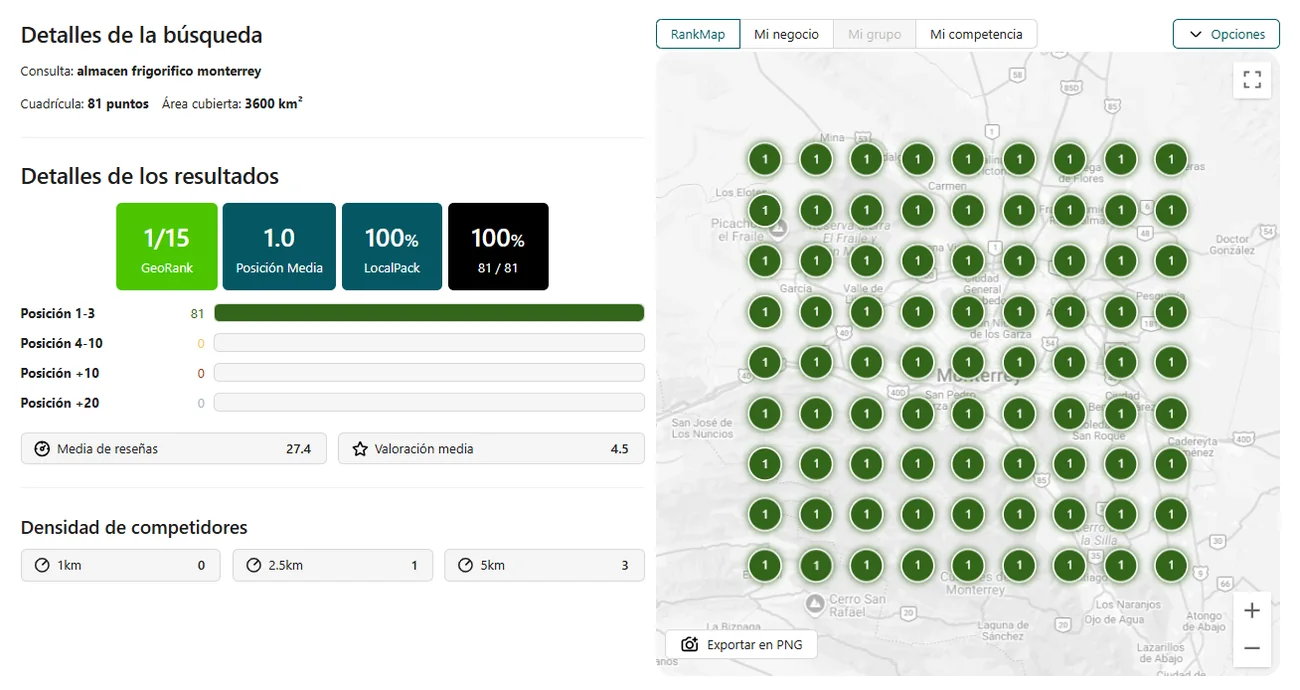Viewport: 1300px width, 690px height.
Task: Zoom in using the plus map button
Action: 1252,610
